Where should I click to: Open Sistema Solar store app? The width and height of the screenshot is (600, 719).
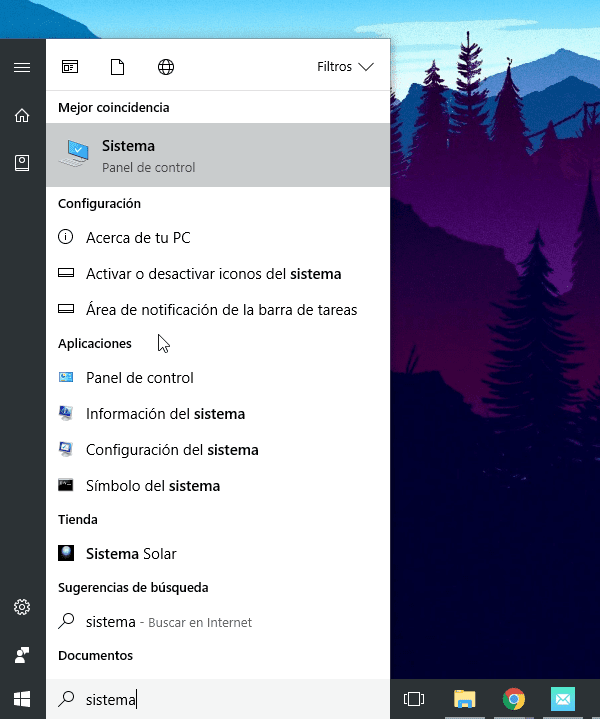[131, 554]
